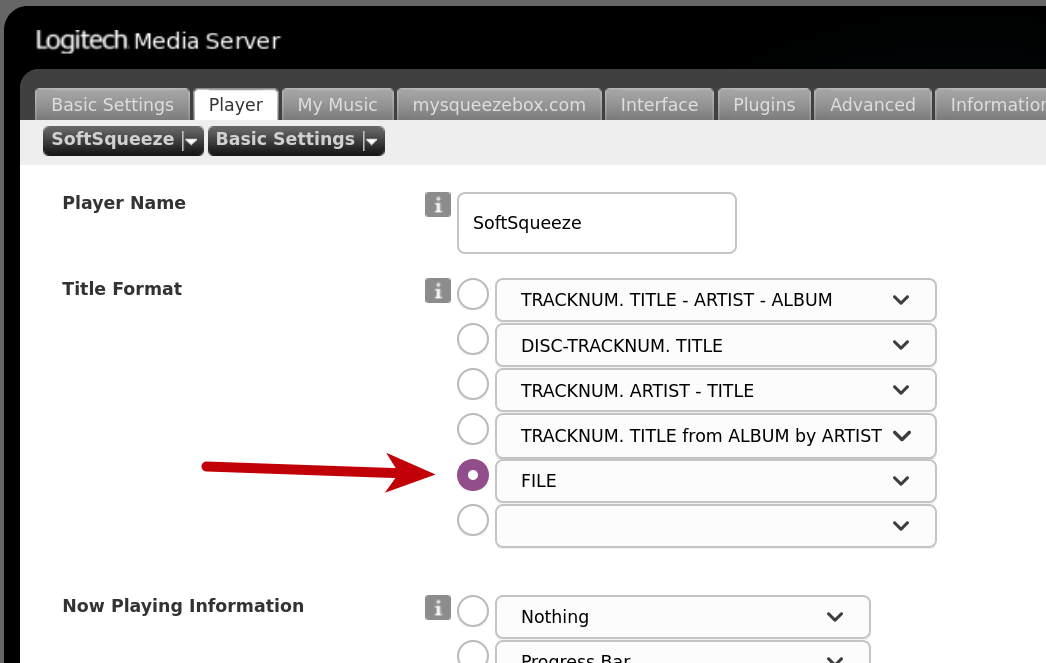
Task: Click the Player Name text field
Action: pyautogui.click(x=596, y=223)
